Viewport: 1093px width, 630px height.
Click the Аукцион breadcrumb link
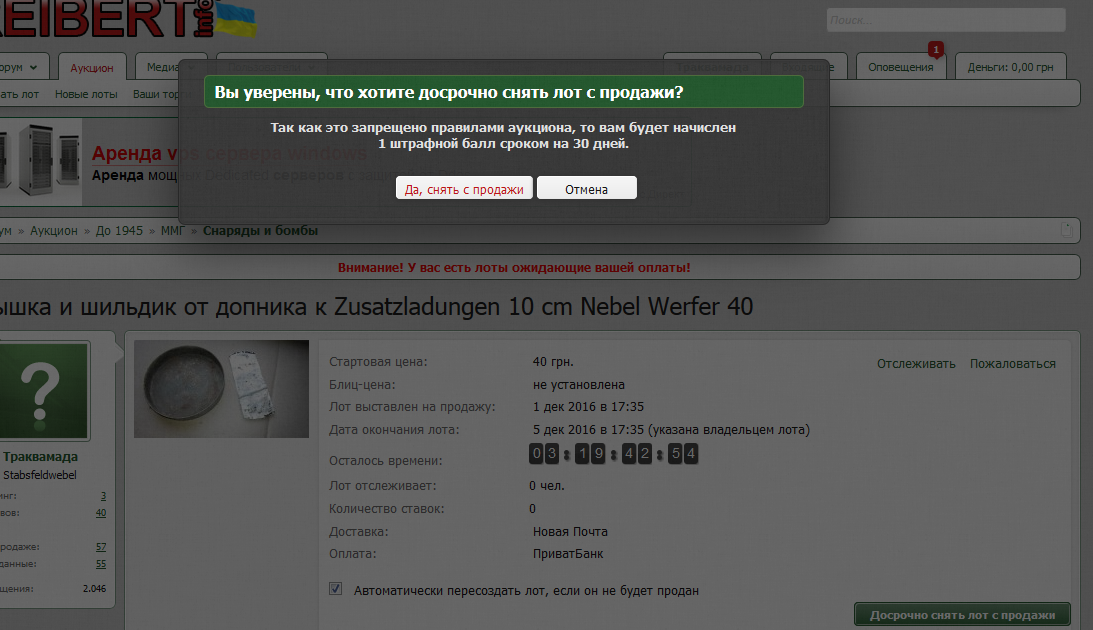point(54,231)
